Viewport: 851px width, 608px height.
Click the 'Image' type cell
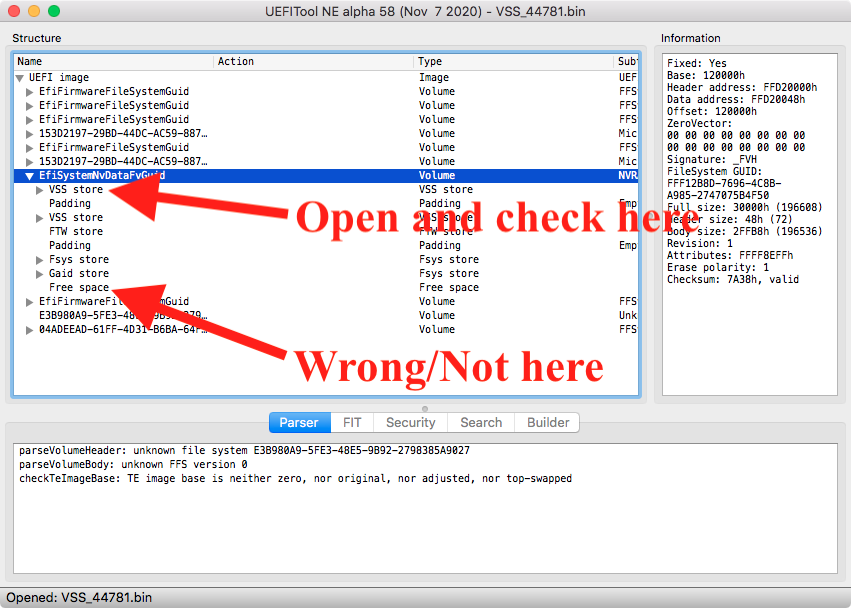click(434, 78)
